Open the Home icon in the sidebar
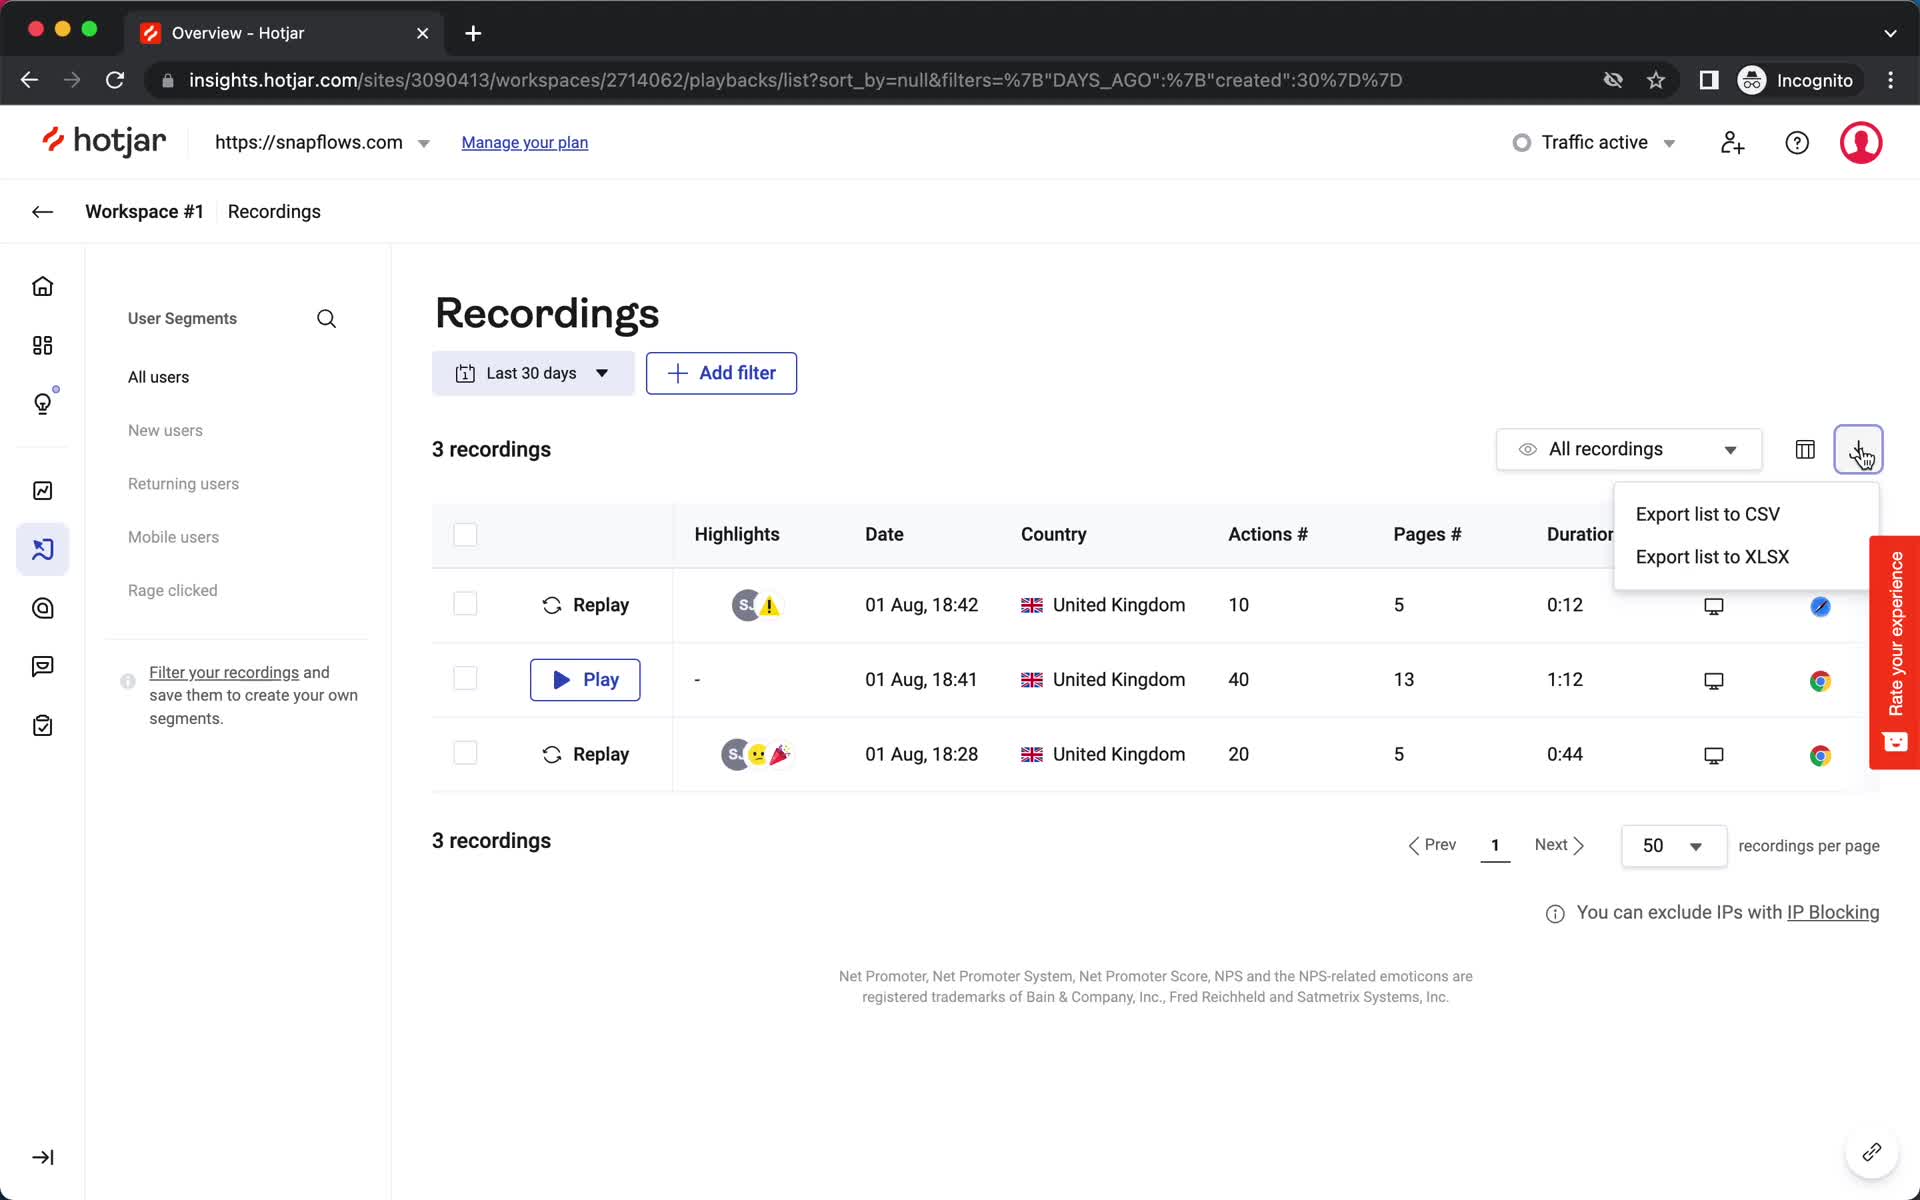Viewport: 1920px width, 1200px height. 42,287
